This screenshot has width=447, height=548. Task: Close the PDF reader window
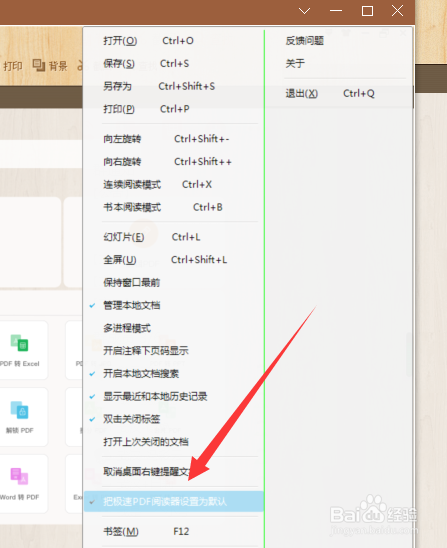397,11
